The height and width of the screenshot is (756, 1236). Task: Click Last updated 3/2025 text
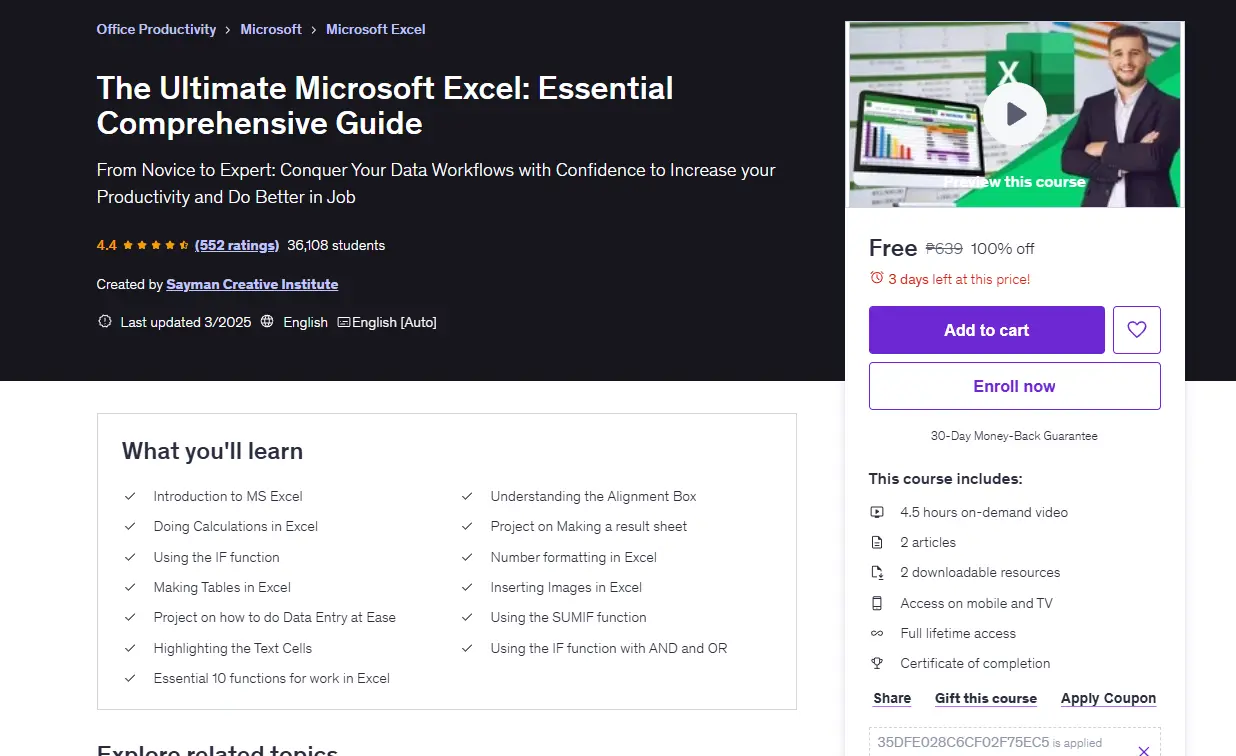(185, 322)
